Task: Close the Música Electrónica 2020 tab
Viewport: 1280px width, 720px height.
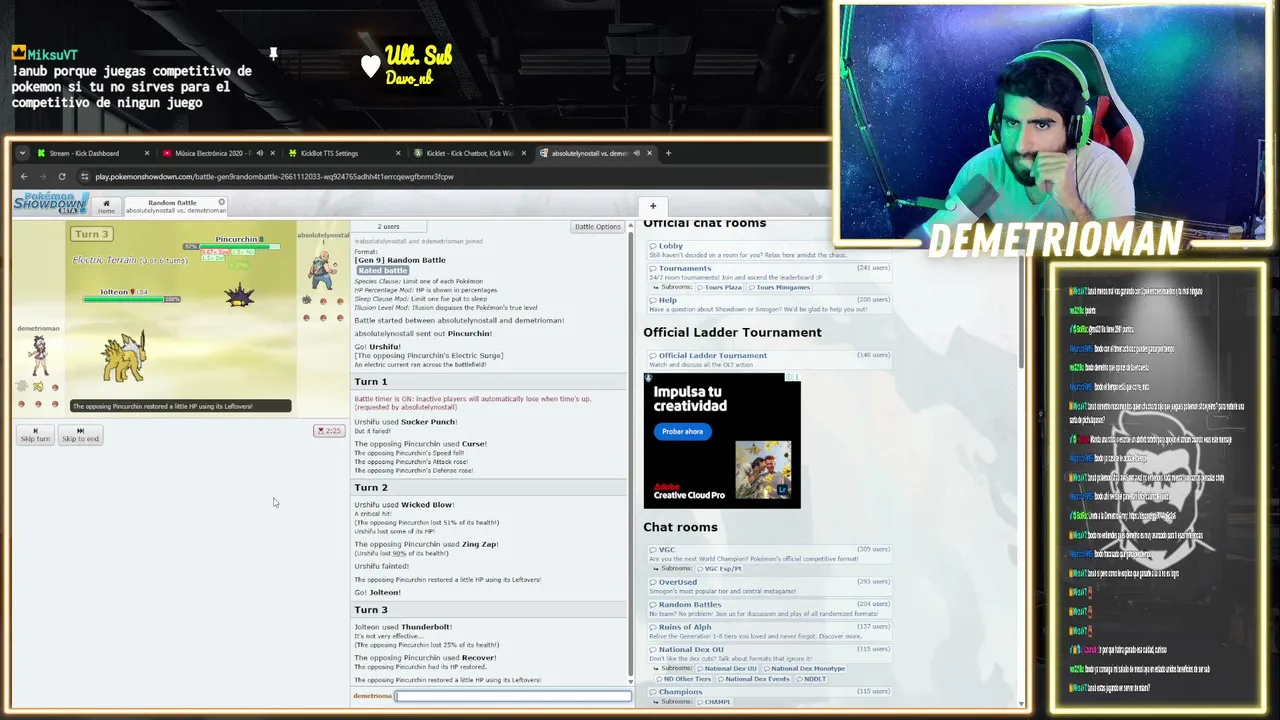Action: point(272,153)
